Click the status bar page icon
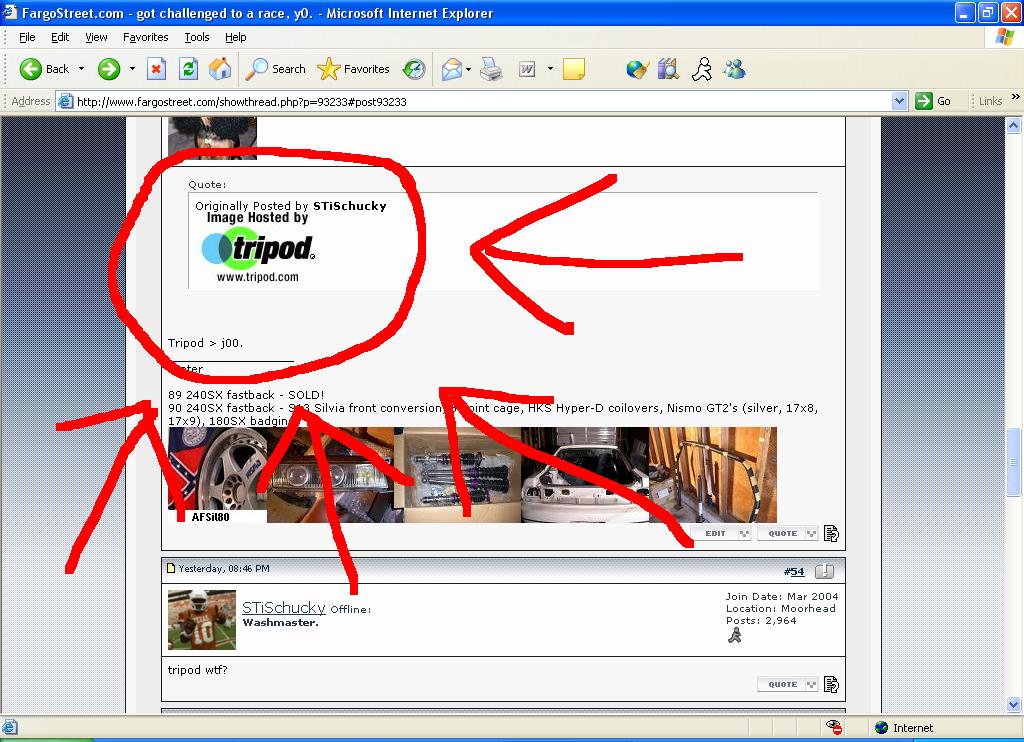Image resolution: width=1024 pixels, height=742 pixels. (9, 727)
